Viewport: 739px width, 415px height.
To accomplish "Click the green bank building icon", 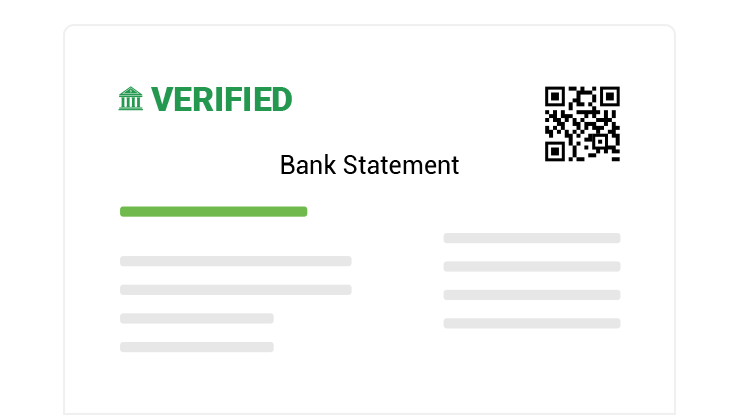I will 131,99.
